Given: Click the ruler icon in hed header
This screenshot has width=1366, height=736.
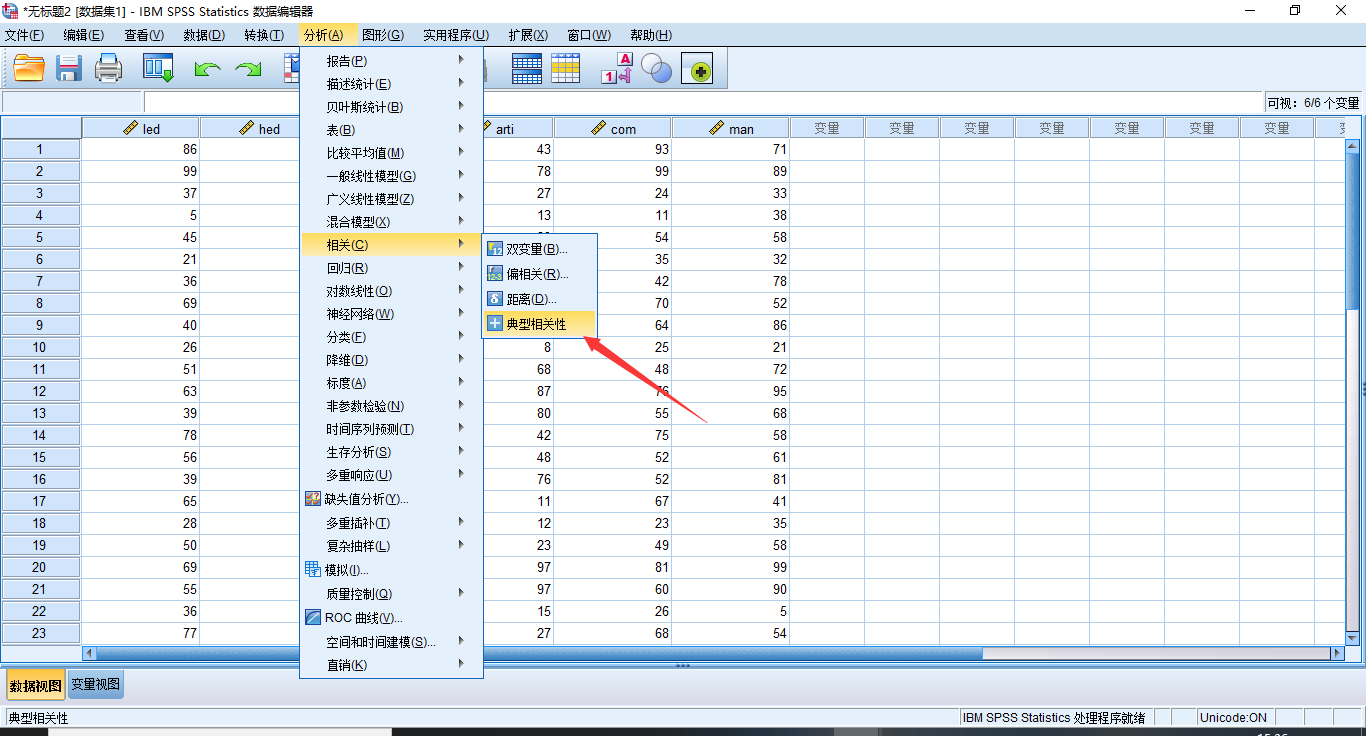Looking at the screenshot, I should (x=247, y=128).
